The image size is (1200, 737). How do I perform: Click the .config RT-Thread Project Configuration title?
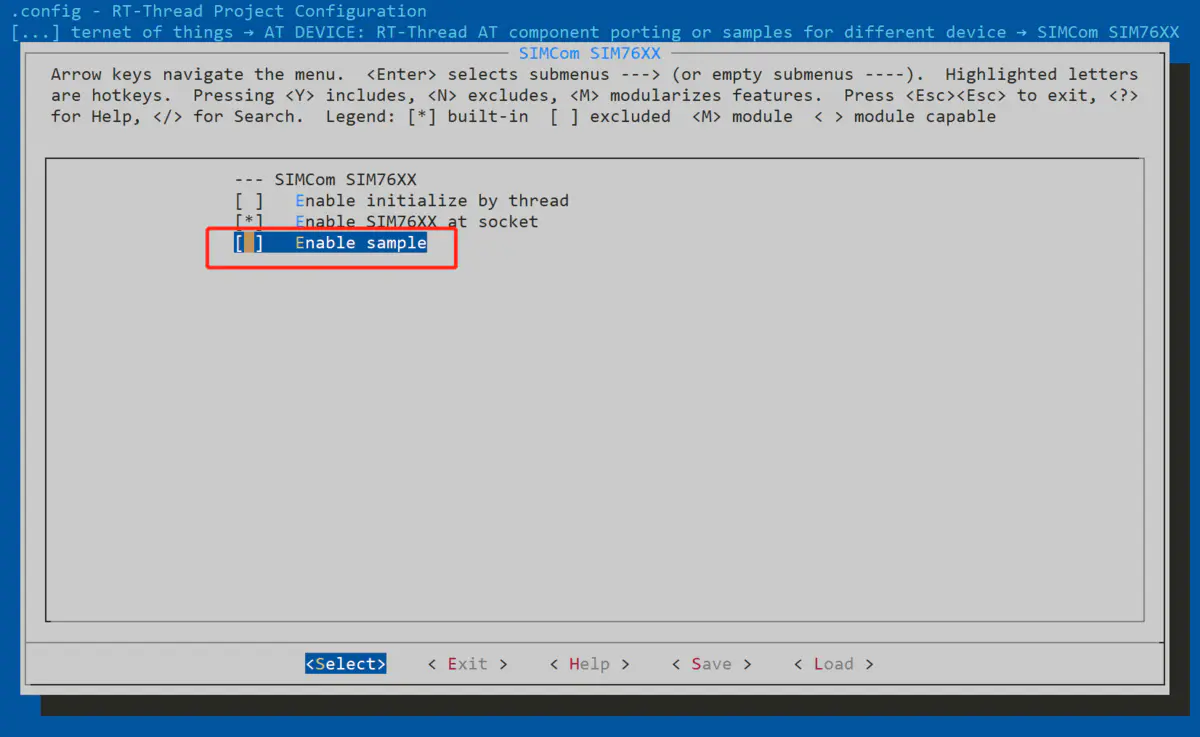coord(219,12)
